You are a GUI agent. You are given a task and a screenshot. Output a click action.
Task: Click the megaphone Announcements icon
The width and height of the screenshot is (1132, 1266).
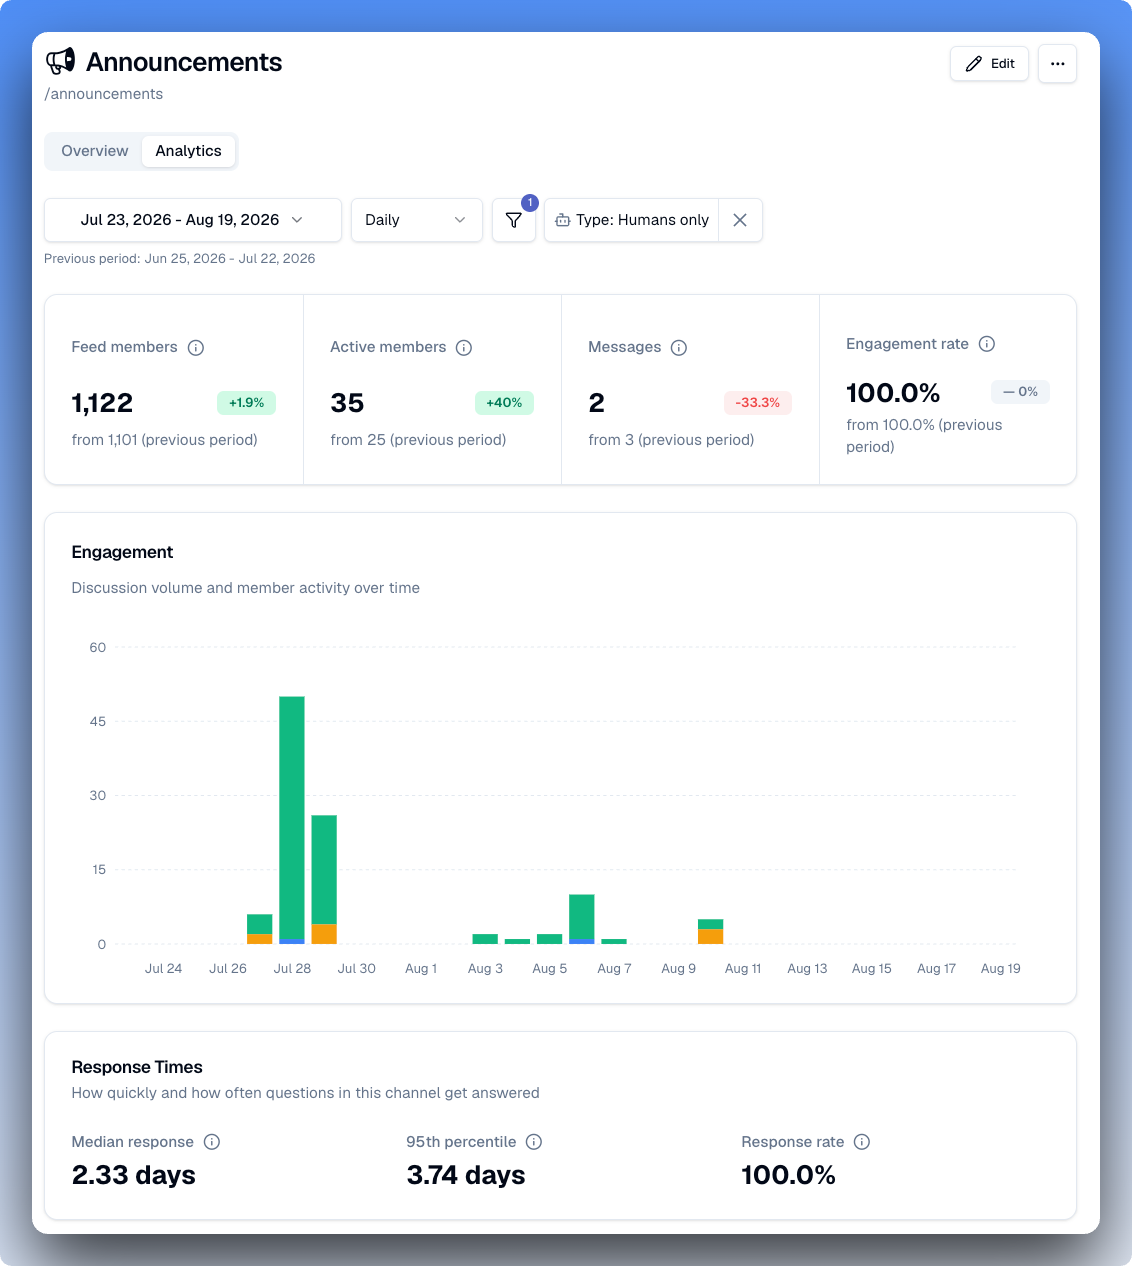pos(61,62)
